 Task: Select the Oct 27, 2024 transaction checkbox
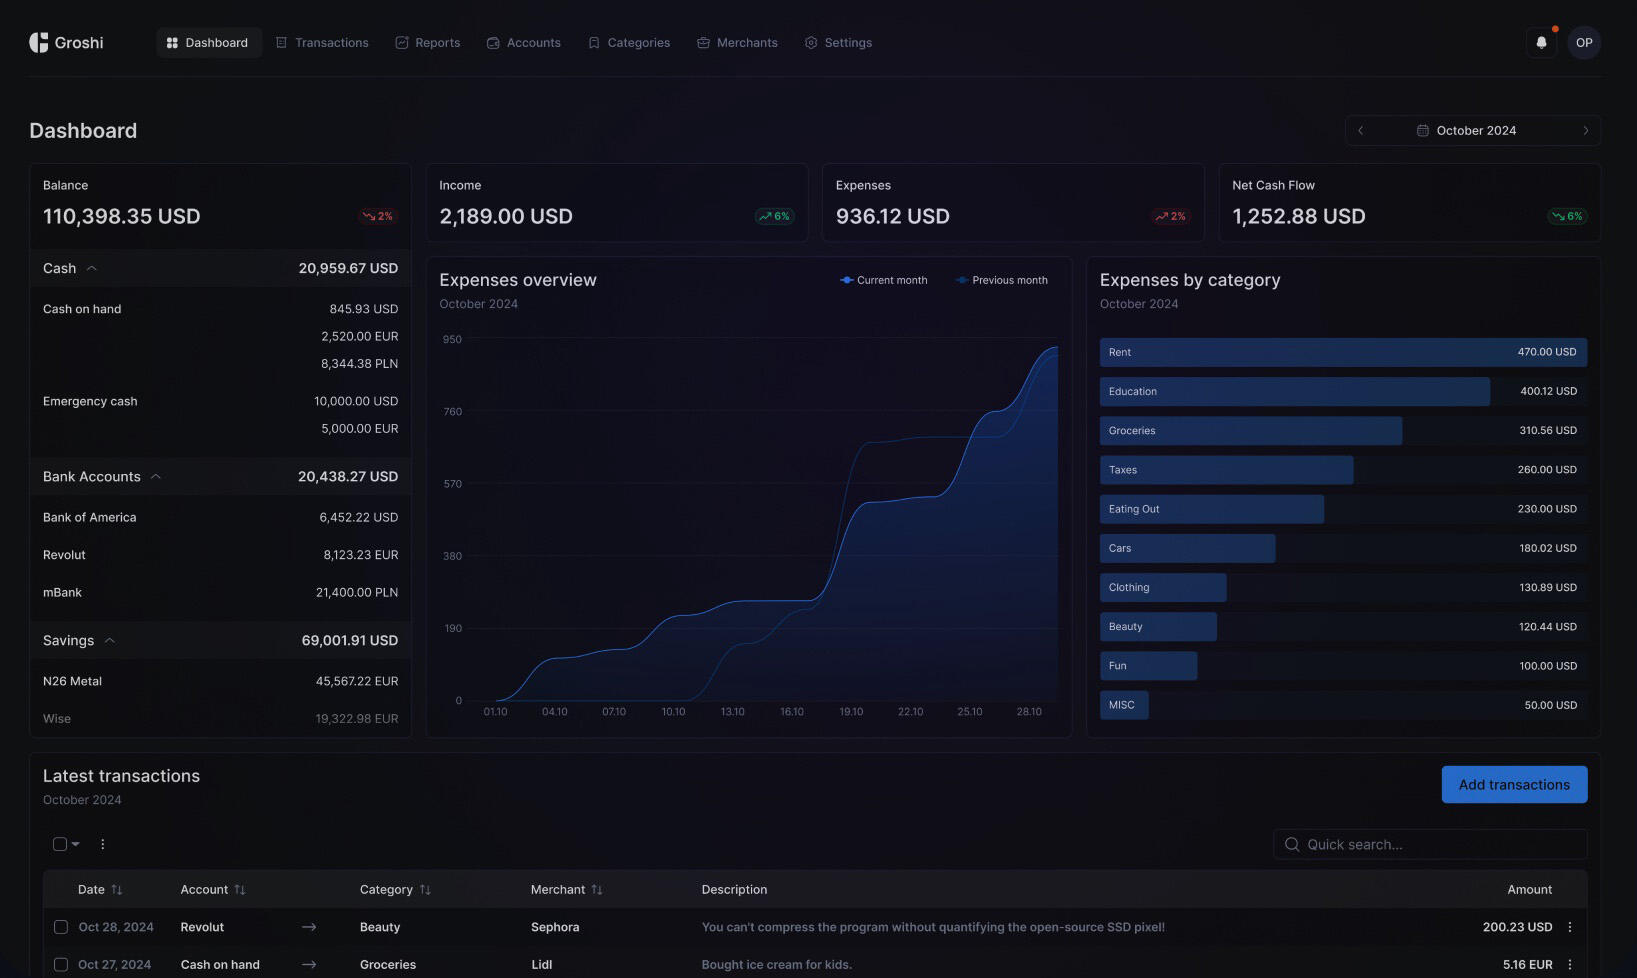click(61, 965)
